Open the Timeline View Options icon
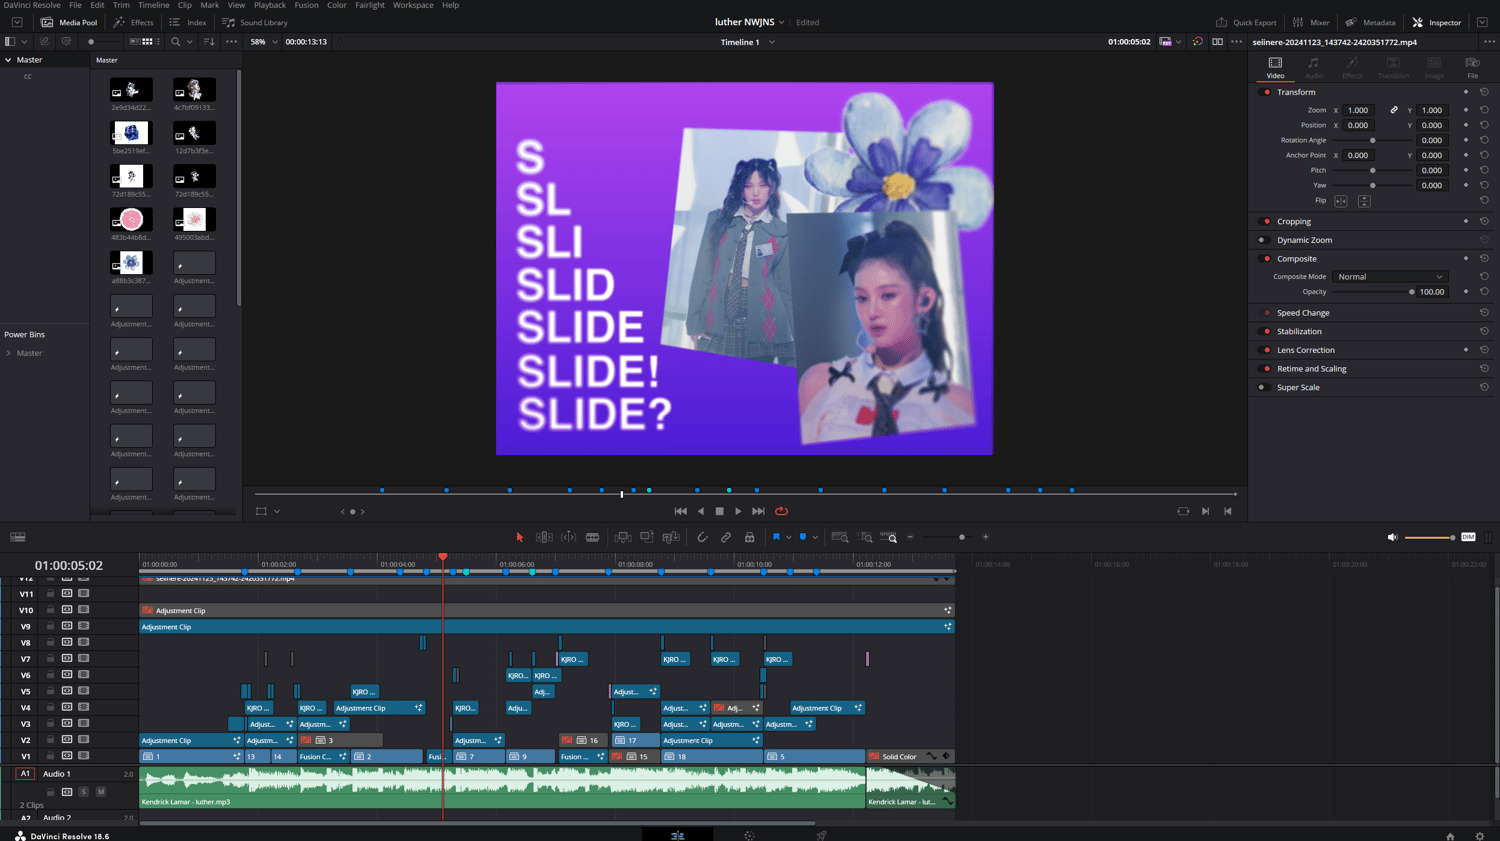The width and height of the screenshot is (1500, 841). [x=18, y=537]
